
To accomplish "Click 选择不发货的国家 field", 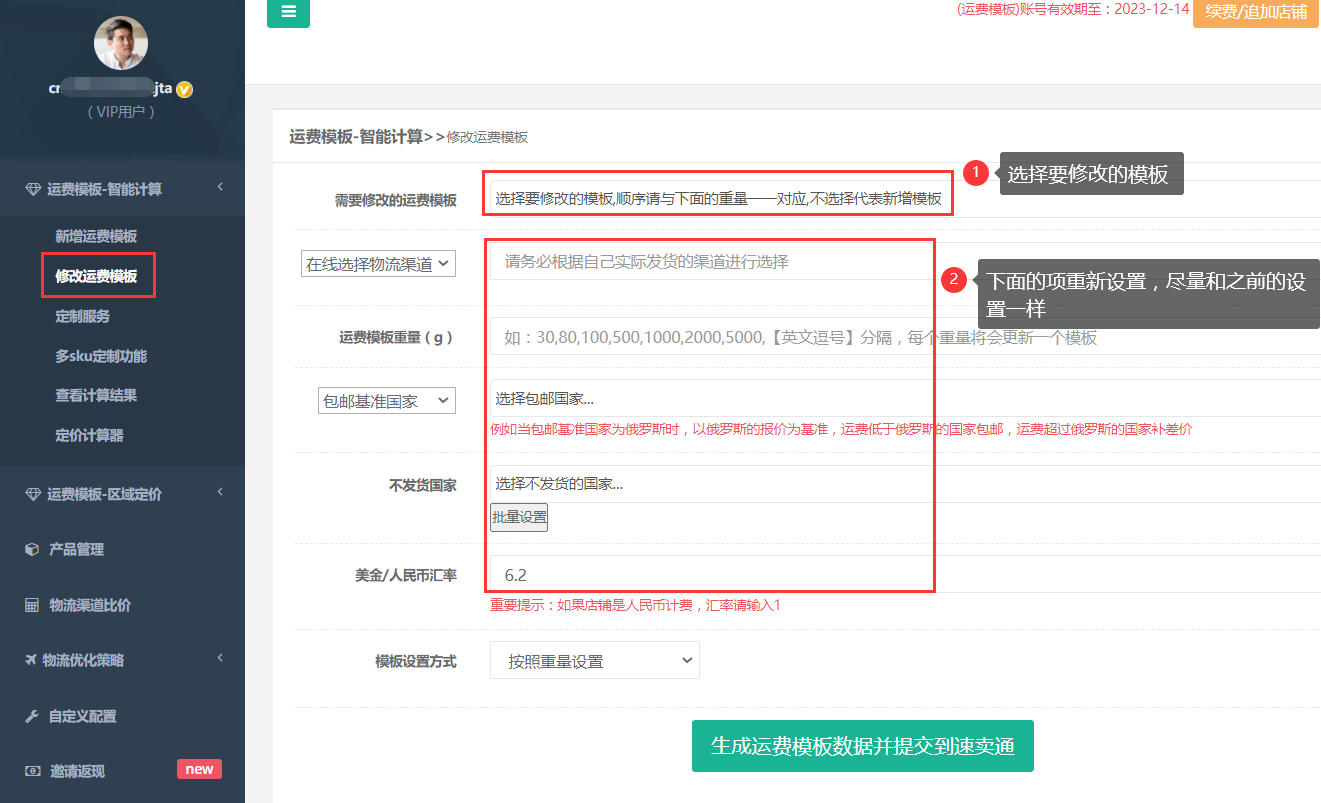I will pos(905,484).
